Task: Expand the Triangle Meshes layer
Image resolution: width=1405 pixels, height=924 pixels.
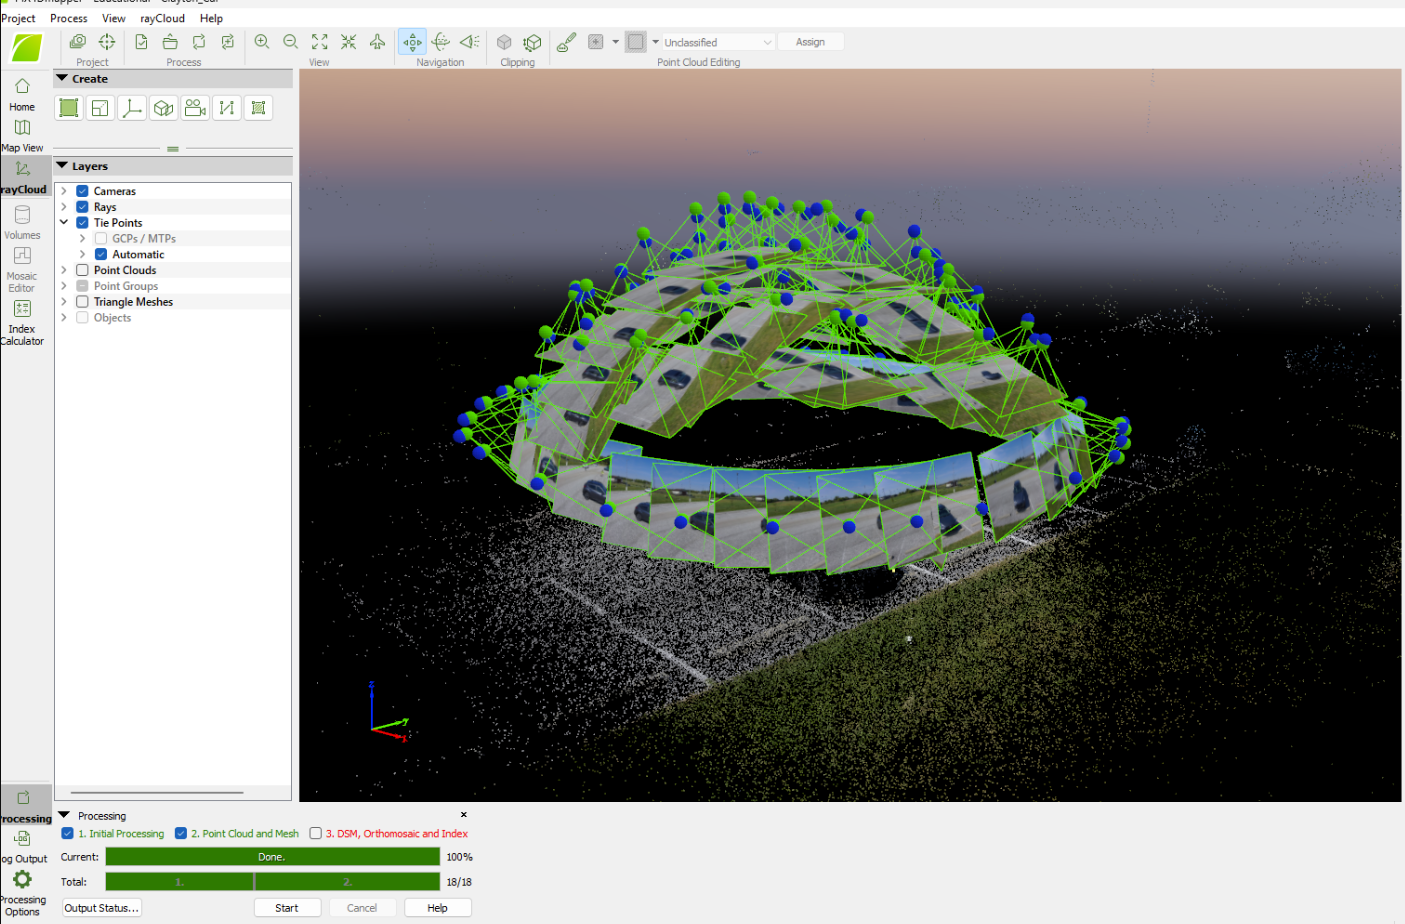Action: [x=64, y=301]
